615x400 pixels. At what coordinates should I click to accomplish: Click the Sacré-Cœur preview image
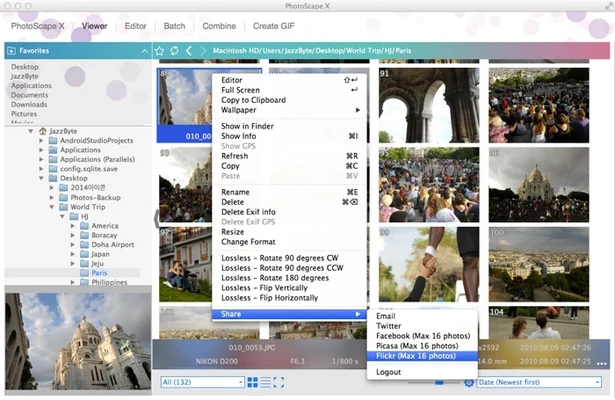(78, 341)
